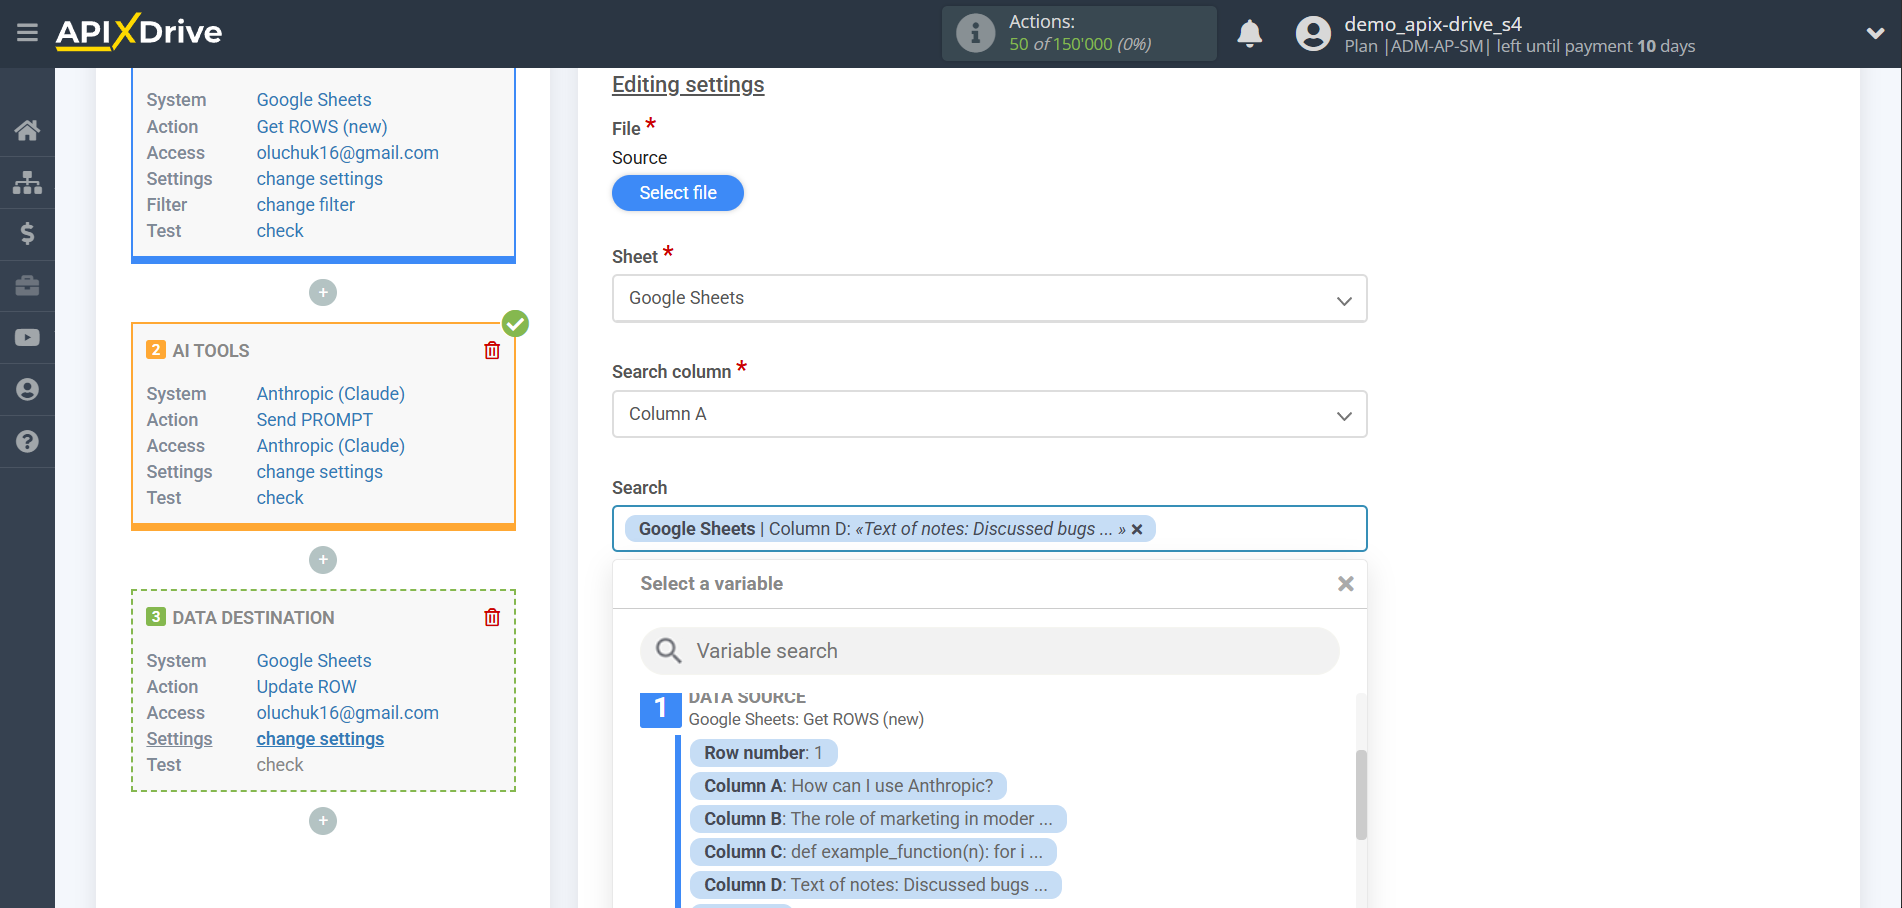The width and height of the screenshot is (1902, 908).
Task: Add step after the Data Source block
Action: 323,293
